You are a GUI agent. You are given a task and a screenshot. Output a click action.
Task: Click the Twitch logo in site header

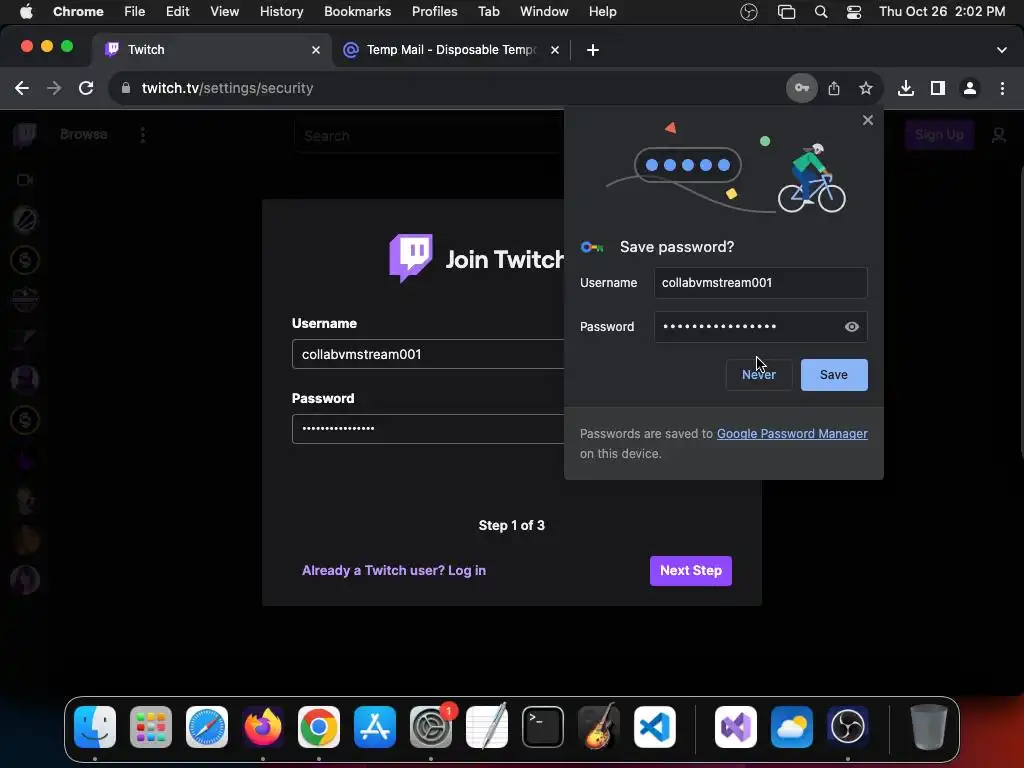[x=25, y=135]
